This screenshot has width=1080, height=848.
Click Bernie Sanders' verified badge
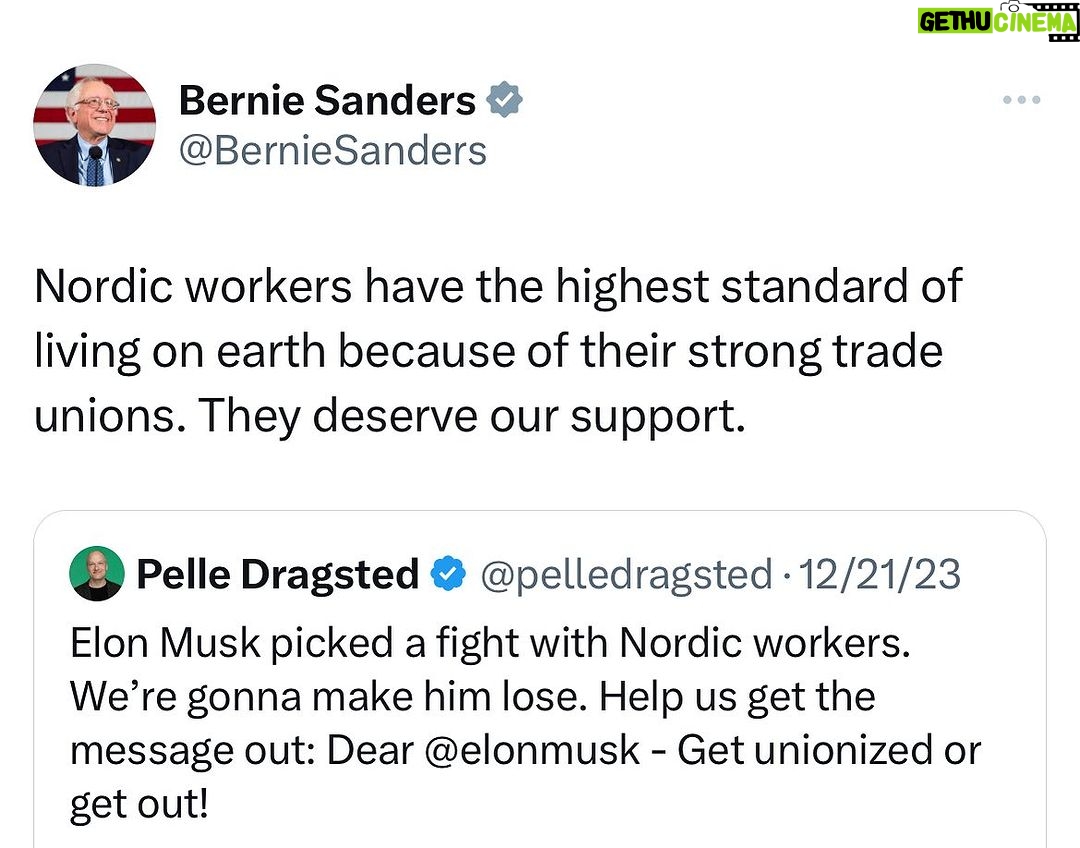point(504,100)
